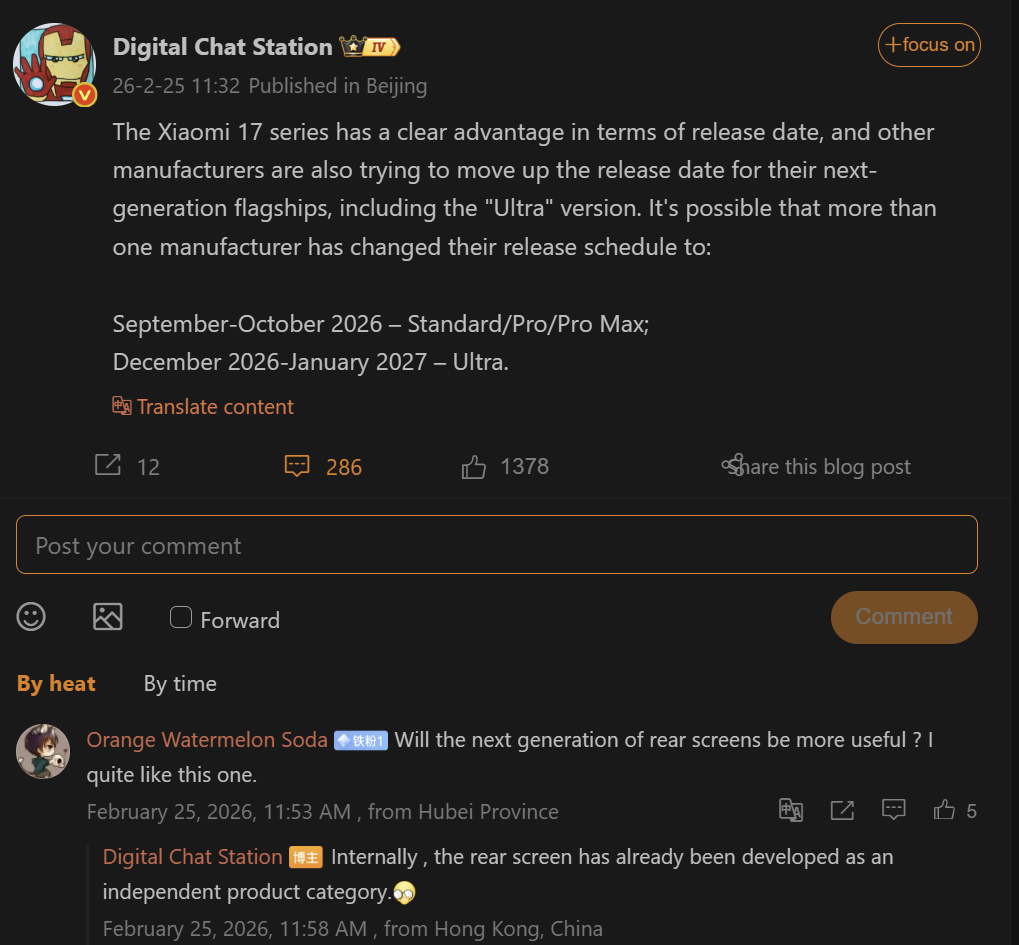Image resolution: width=1019 pixels, height=945 pixels.
Task: Open Digital Chat Station's Iron Man avatar
Action: [x=54, y=65]
